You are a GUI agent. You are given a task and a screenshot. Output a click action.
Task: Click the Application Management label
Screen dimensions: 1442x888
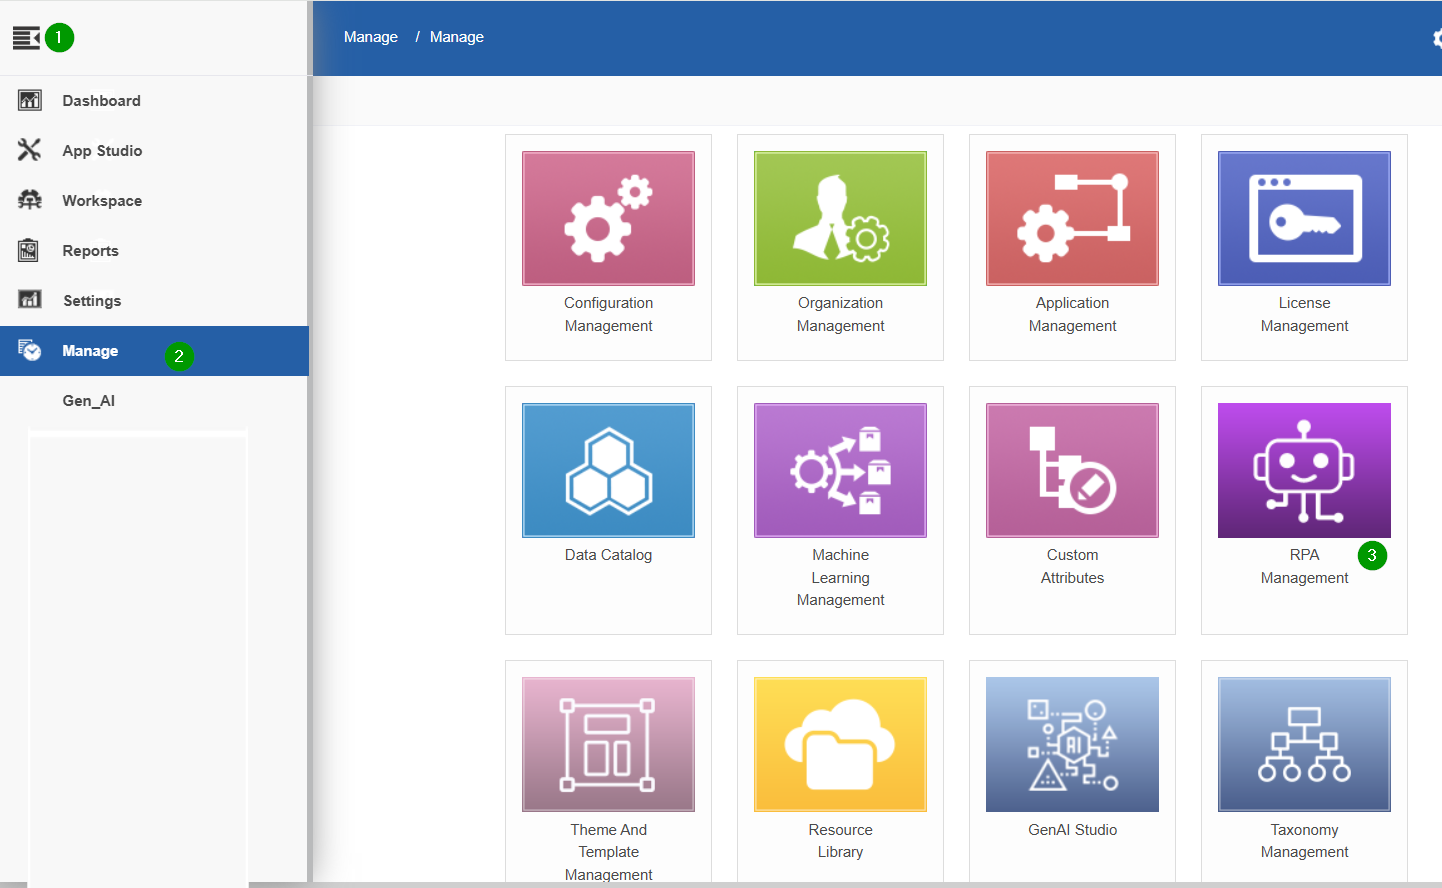coord(1072,314)
